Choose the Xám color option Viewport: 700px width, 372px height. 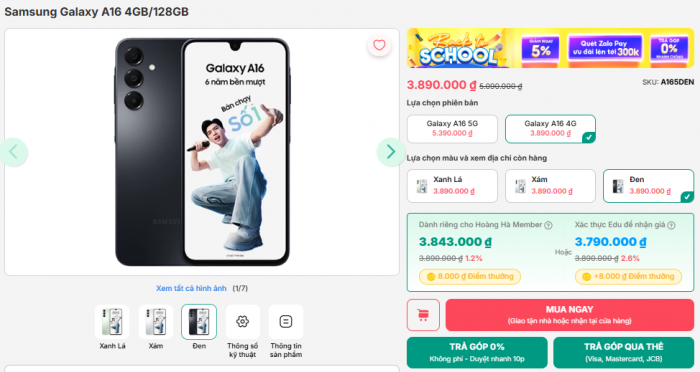click(550, 186)
